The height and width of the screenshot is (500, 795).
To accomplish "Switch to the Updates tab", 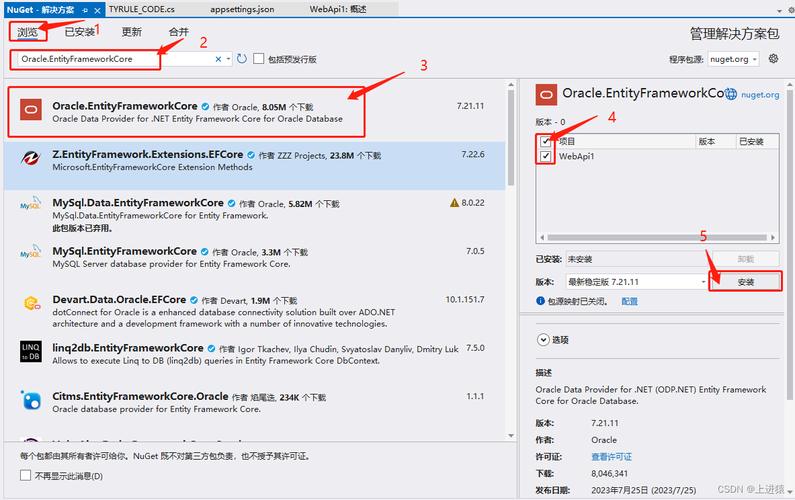I will [x=131, y=32].
